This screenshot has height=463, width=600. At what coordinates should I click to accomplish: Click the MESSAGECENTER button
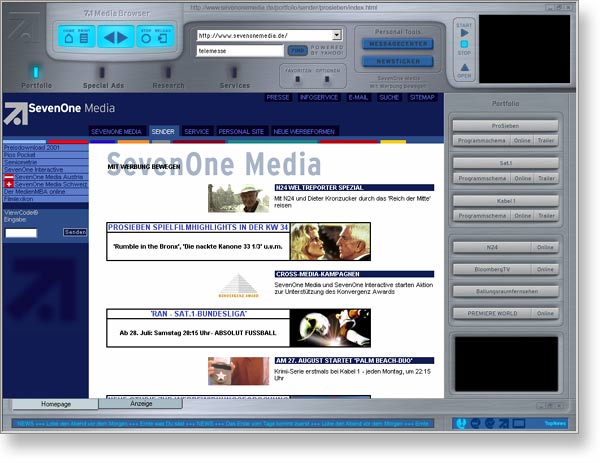click(398, 44)
